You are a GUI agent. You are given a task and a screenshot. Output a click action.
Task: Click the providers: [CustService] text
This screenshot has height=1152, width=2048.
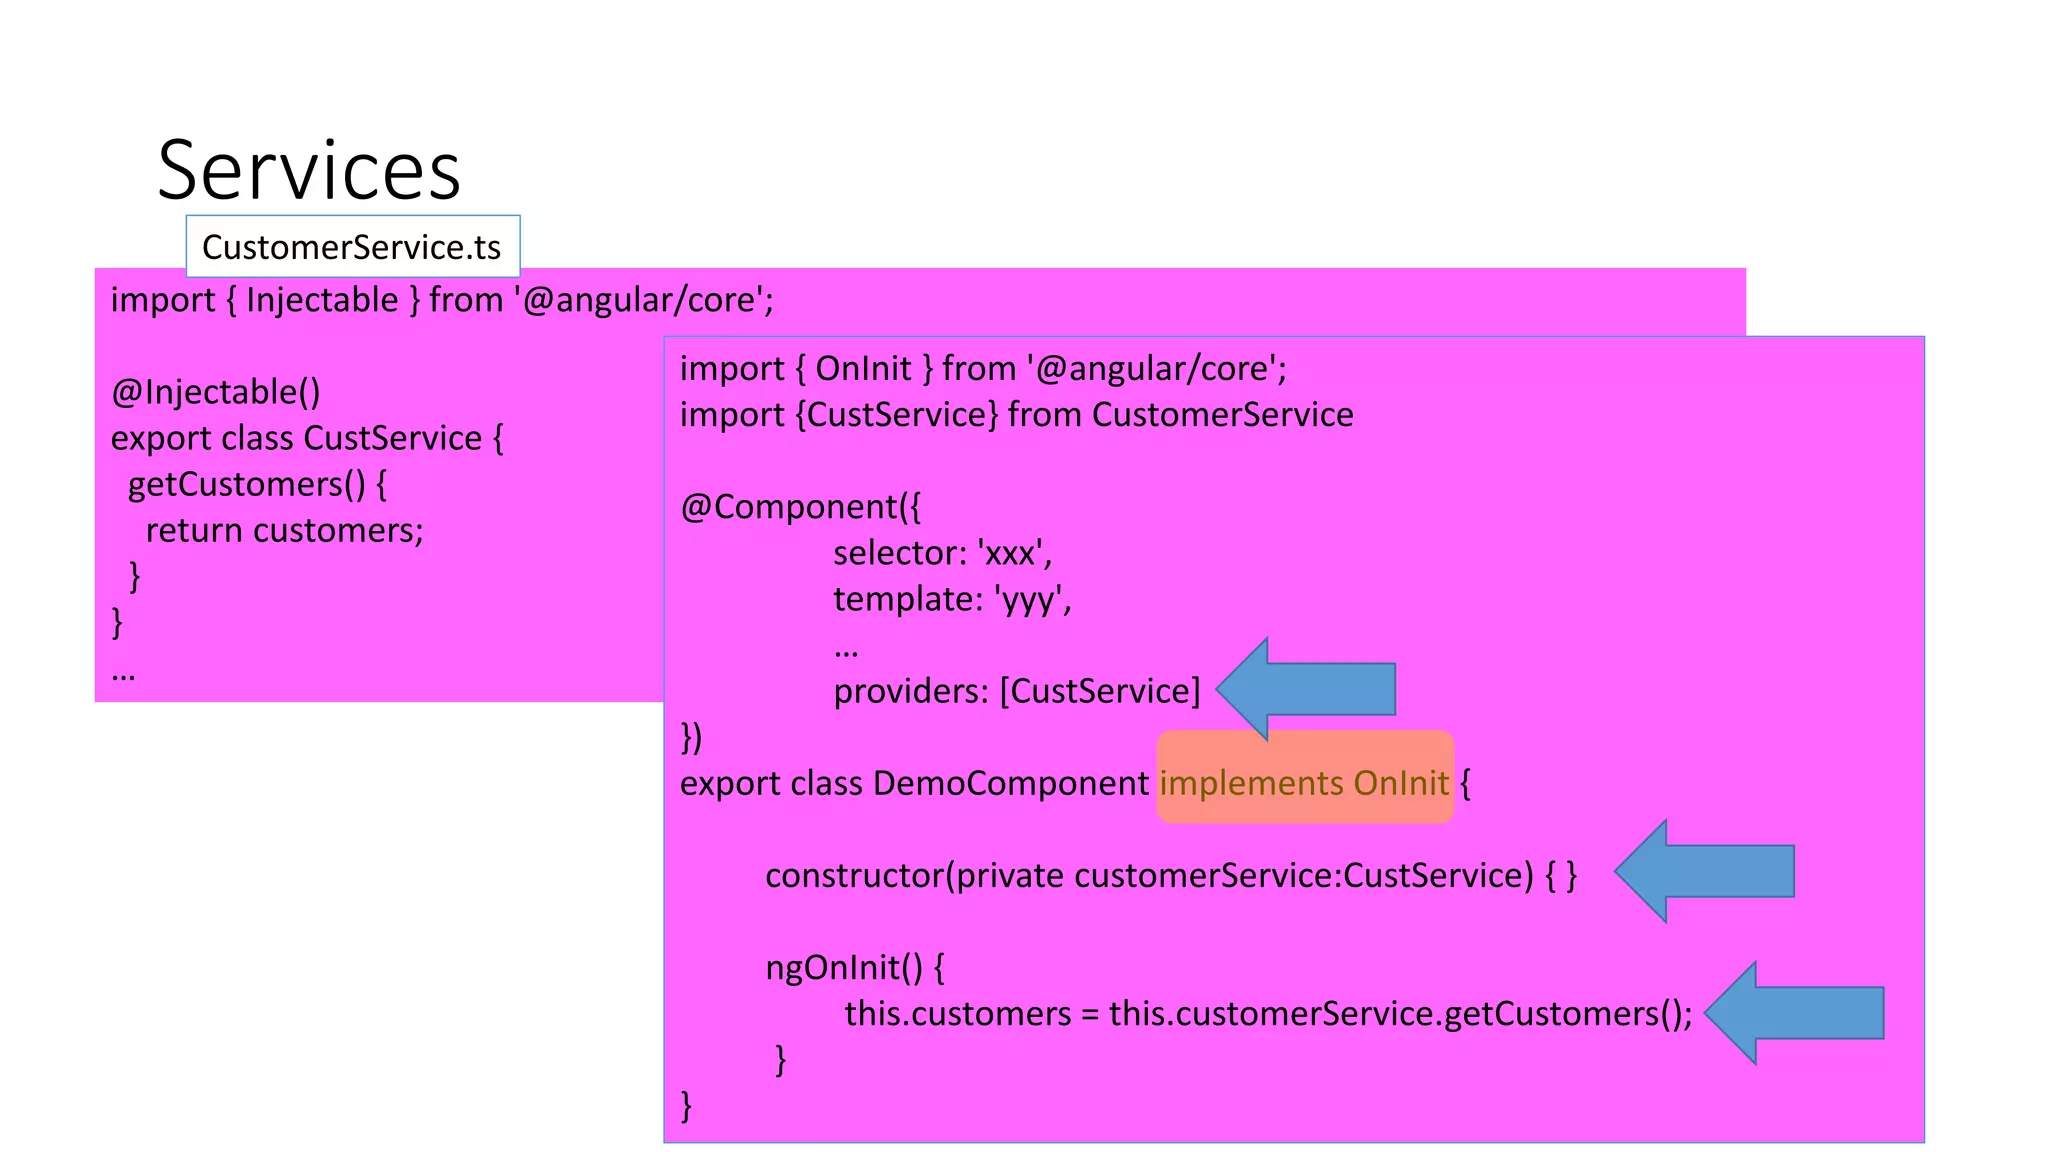click(1016, 691)
